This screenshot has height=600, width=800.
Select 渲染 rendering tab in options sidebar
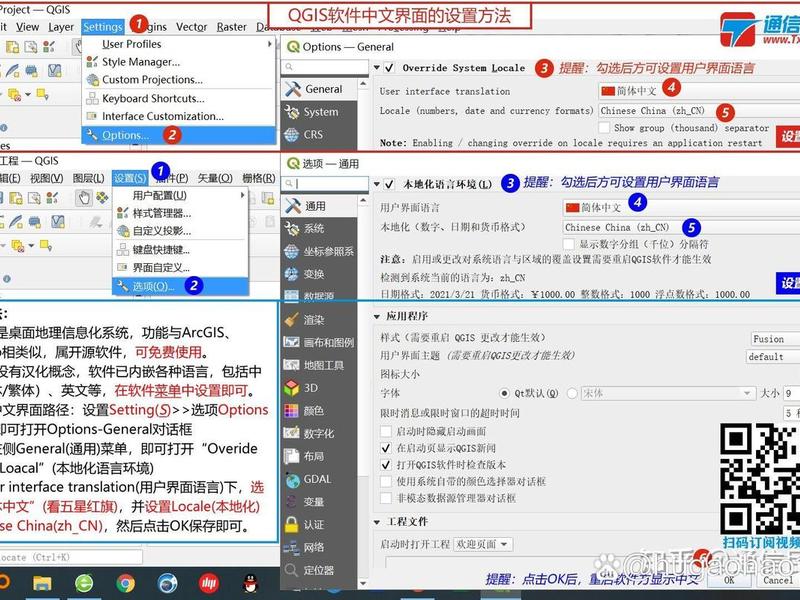(319, 320)
